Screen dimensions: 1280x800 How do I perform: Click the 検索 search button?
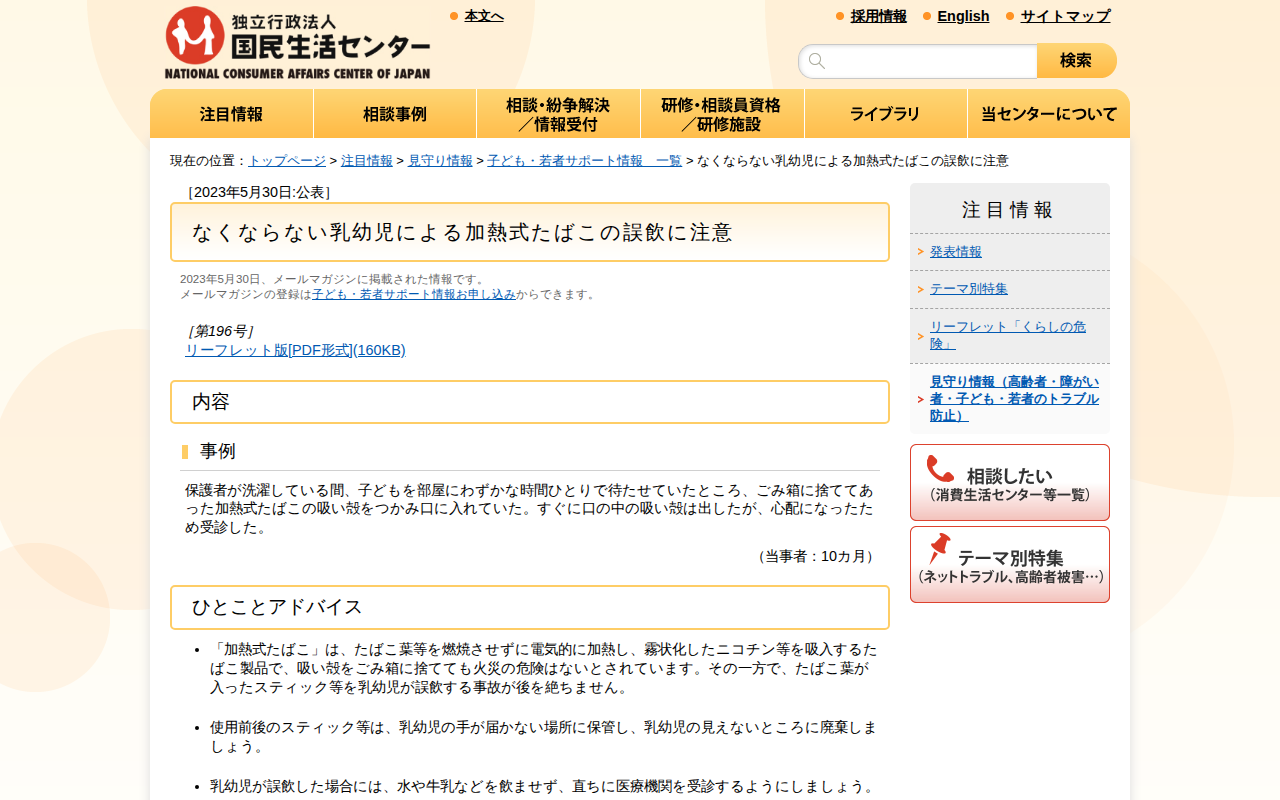coord(1077,61)
